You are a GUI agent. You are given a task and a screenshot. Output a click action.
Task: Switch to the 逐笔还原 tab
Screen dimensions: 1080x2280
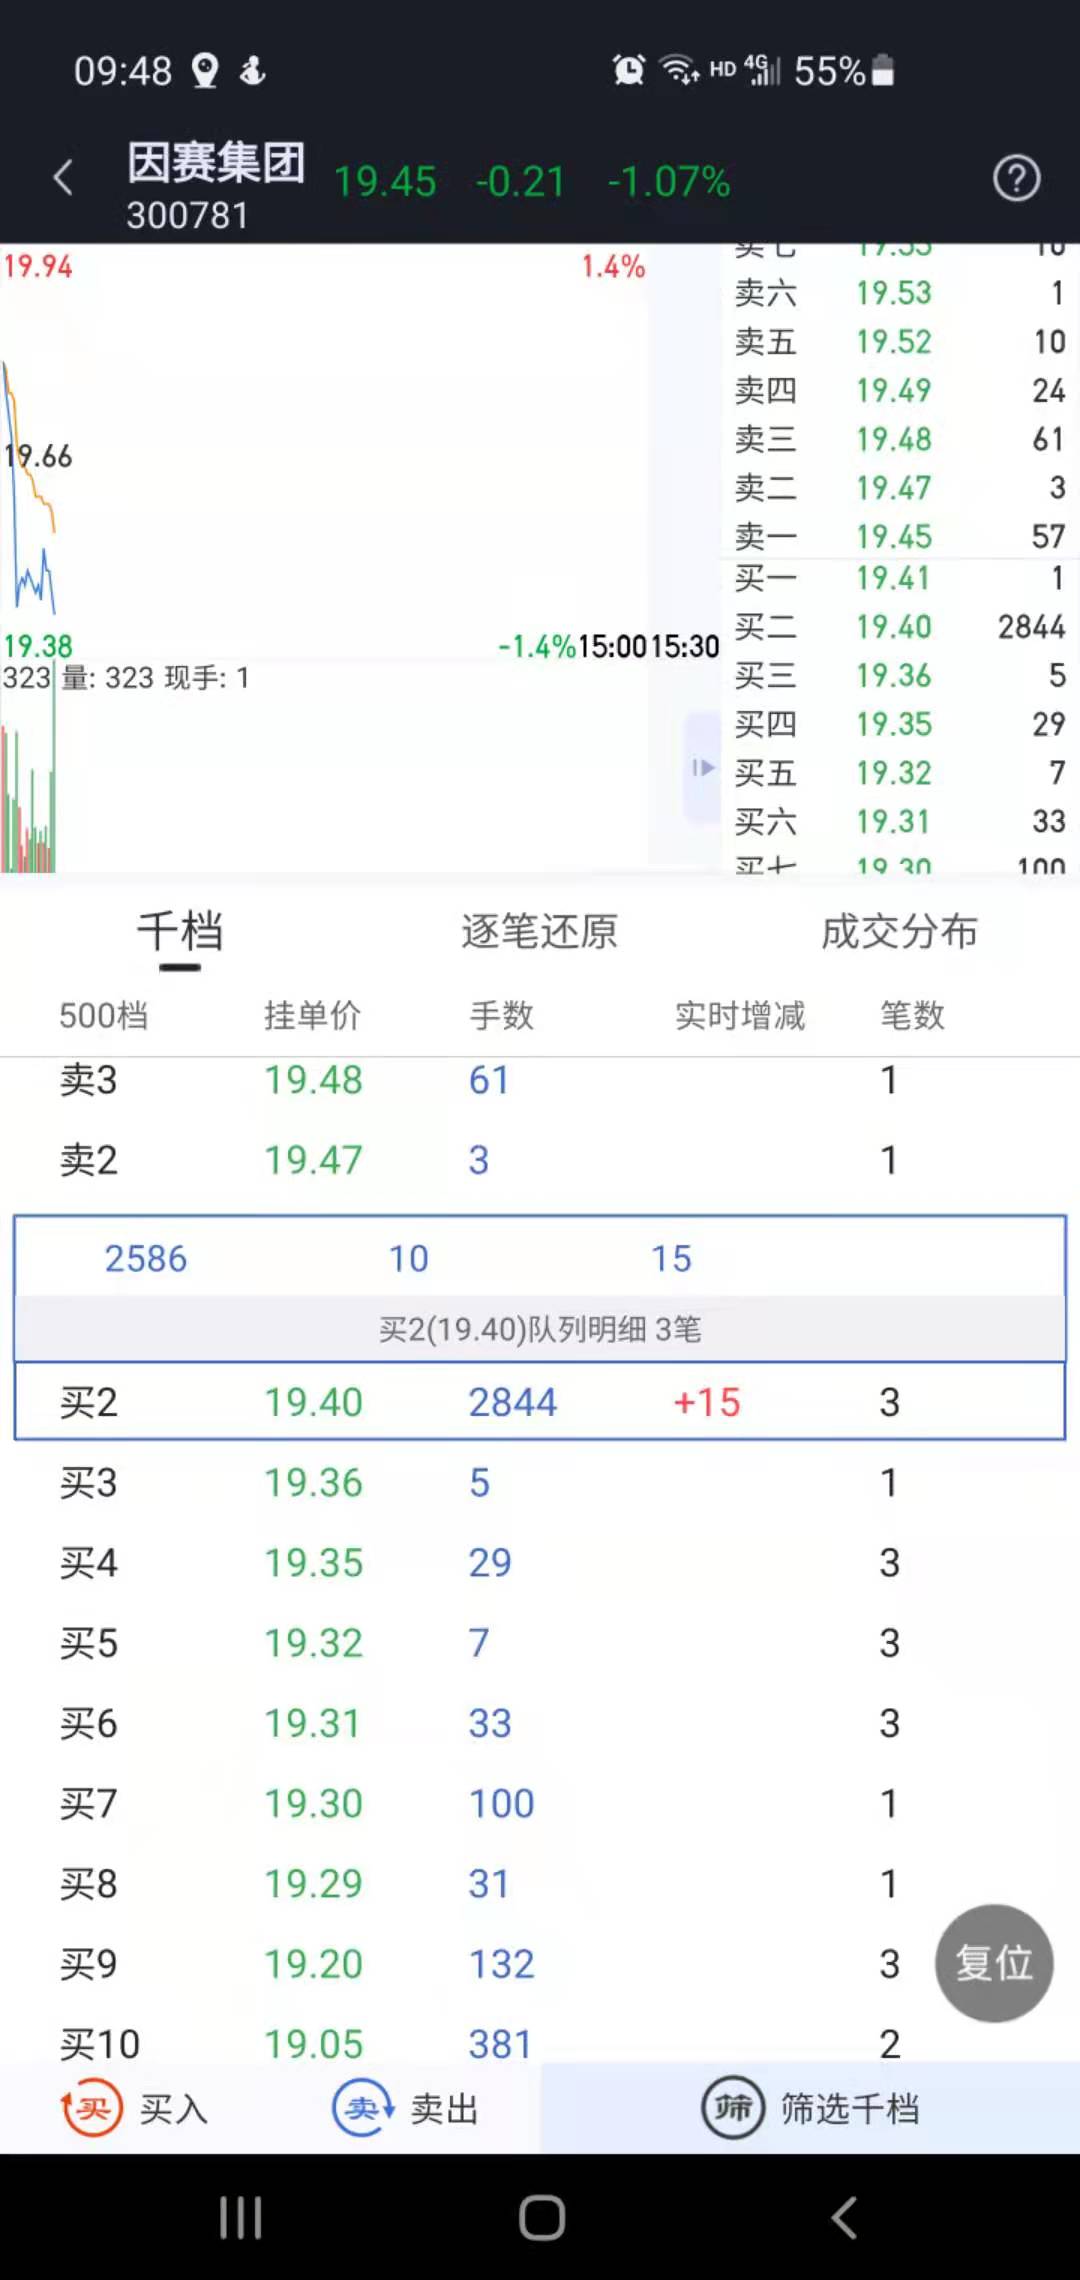click(x=540, y=932)
